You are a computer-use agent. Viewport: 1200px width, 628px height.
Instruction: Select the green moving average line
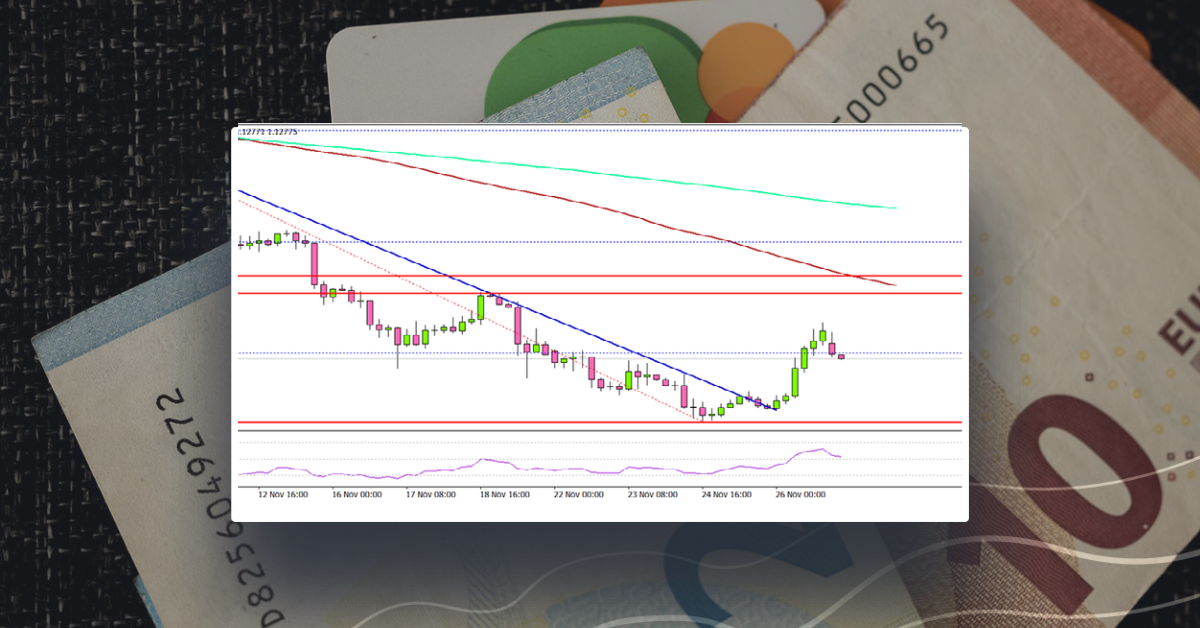(x=700, y=185)
